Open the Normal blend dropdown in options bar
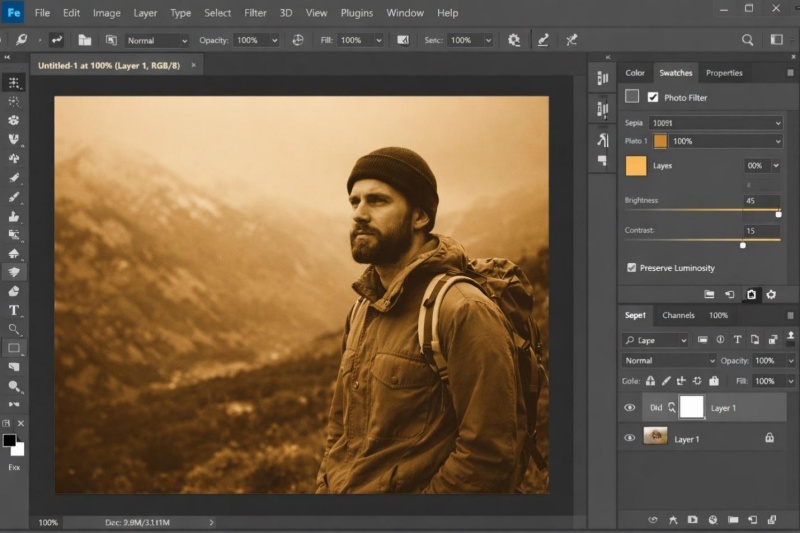Screen dimensions: 800x533 pyautogui.click(x=157, y=40)
